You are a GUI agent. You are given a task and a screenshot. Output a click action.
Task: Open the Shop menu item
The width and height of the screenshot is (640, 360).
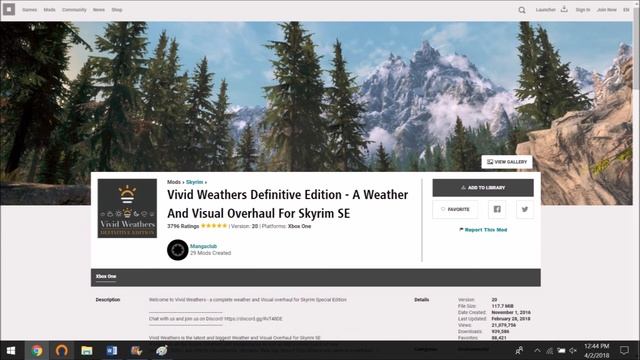[x=117, y=10]
